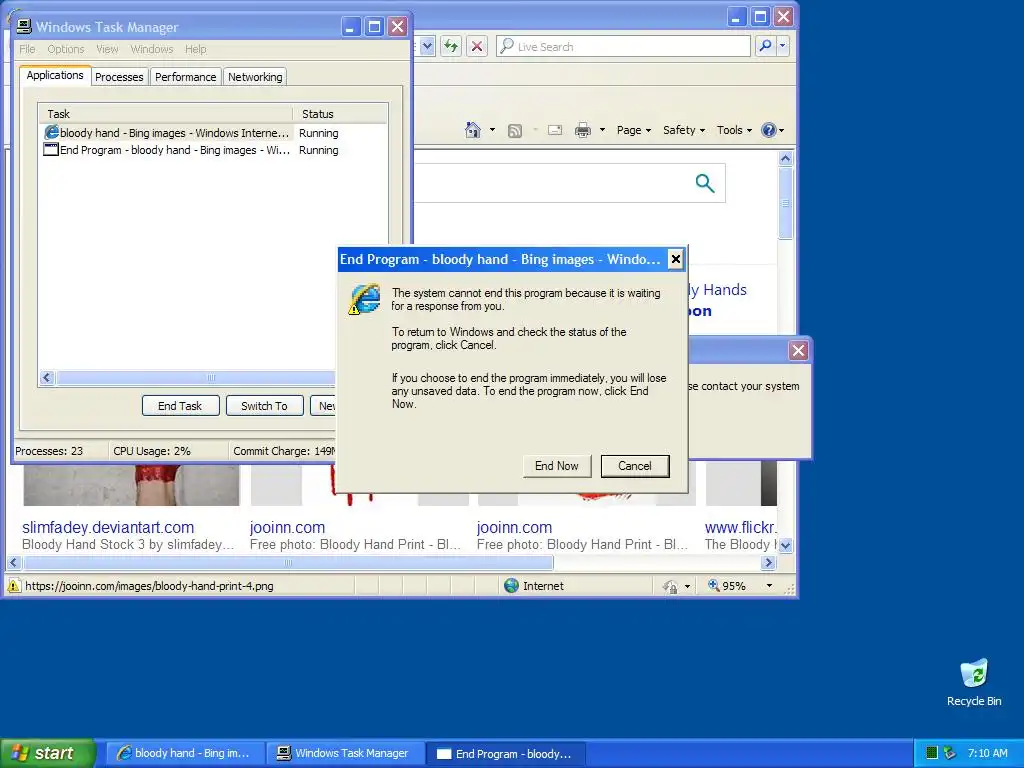Sort by the Task column header
Image resolution: width=1024 pixels, height=768 pixels.
click(165, 114)
